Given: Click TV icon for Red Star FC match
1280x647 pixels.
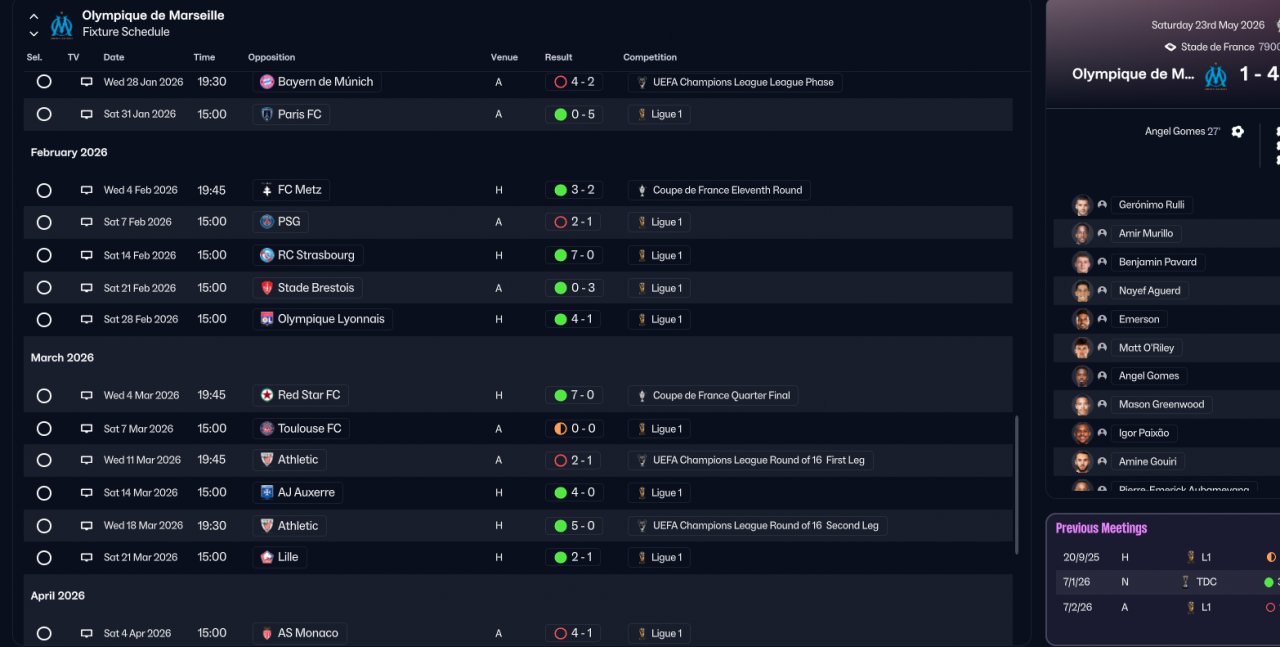Looking at the screenshot, I should point(87,395).
